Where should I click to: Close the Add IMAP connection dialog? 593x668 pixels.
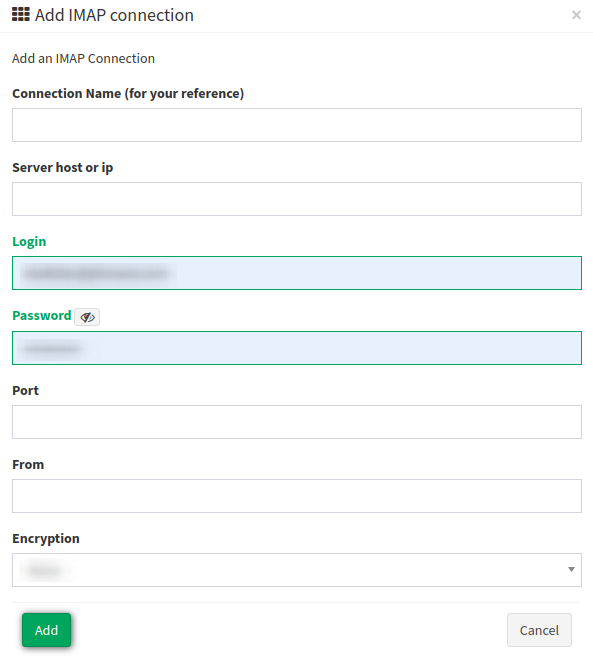576,15
